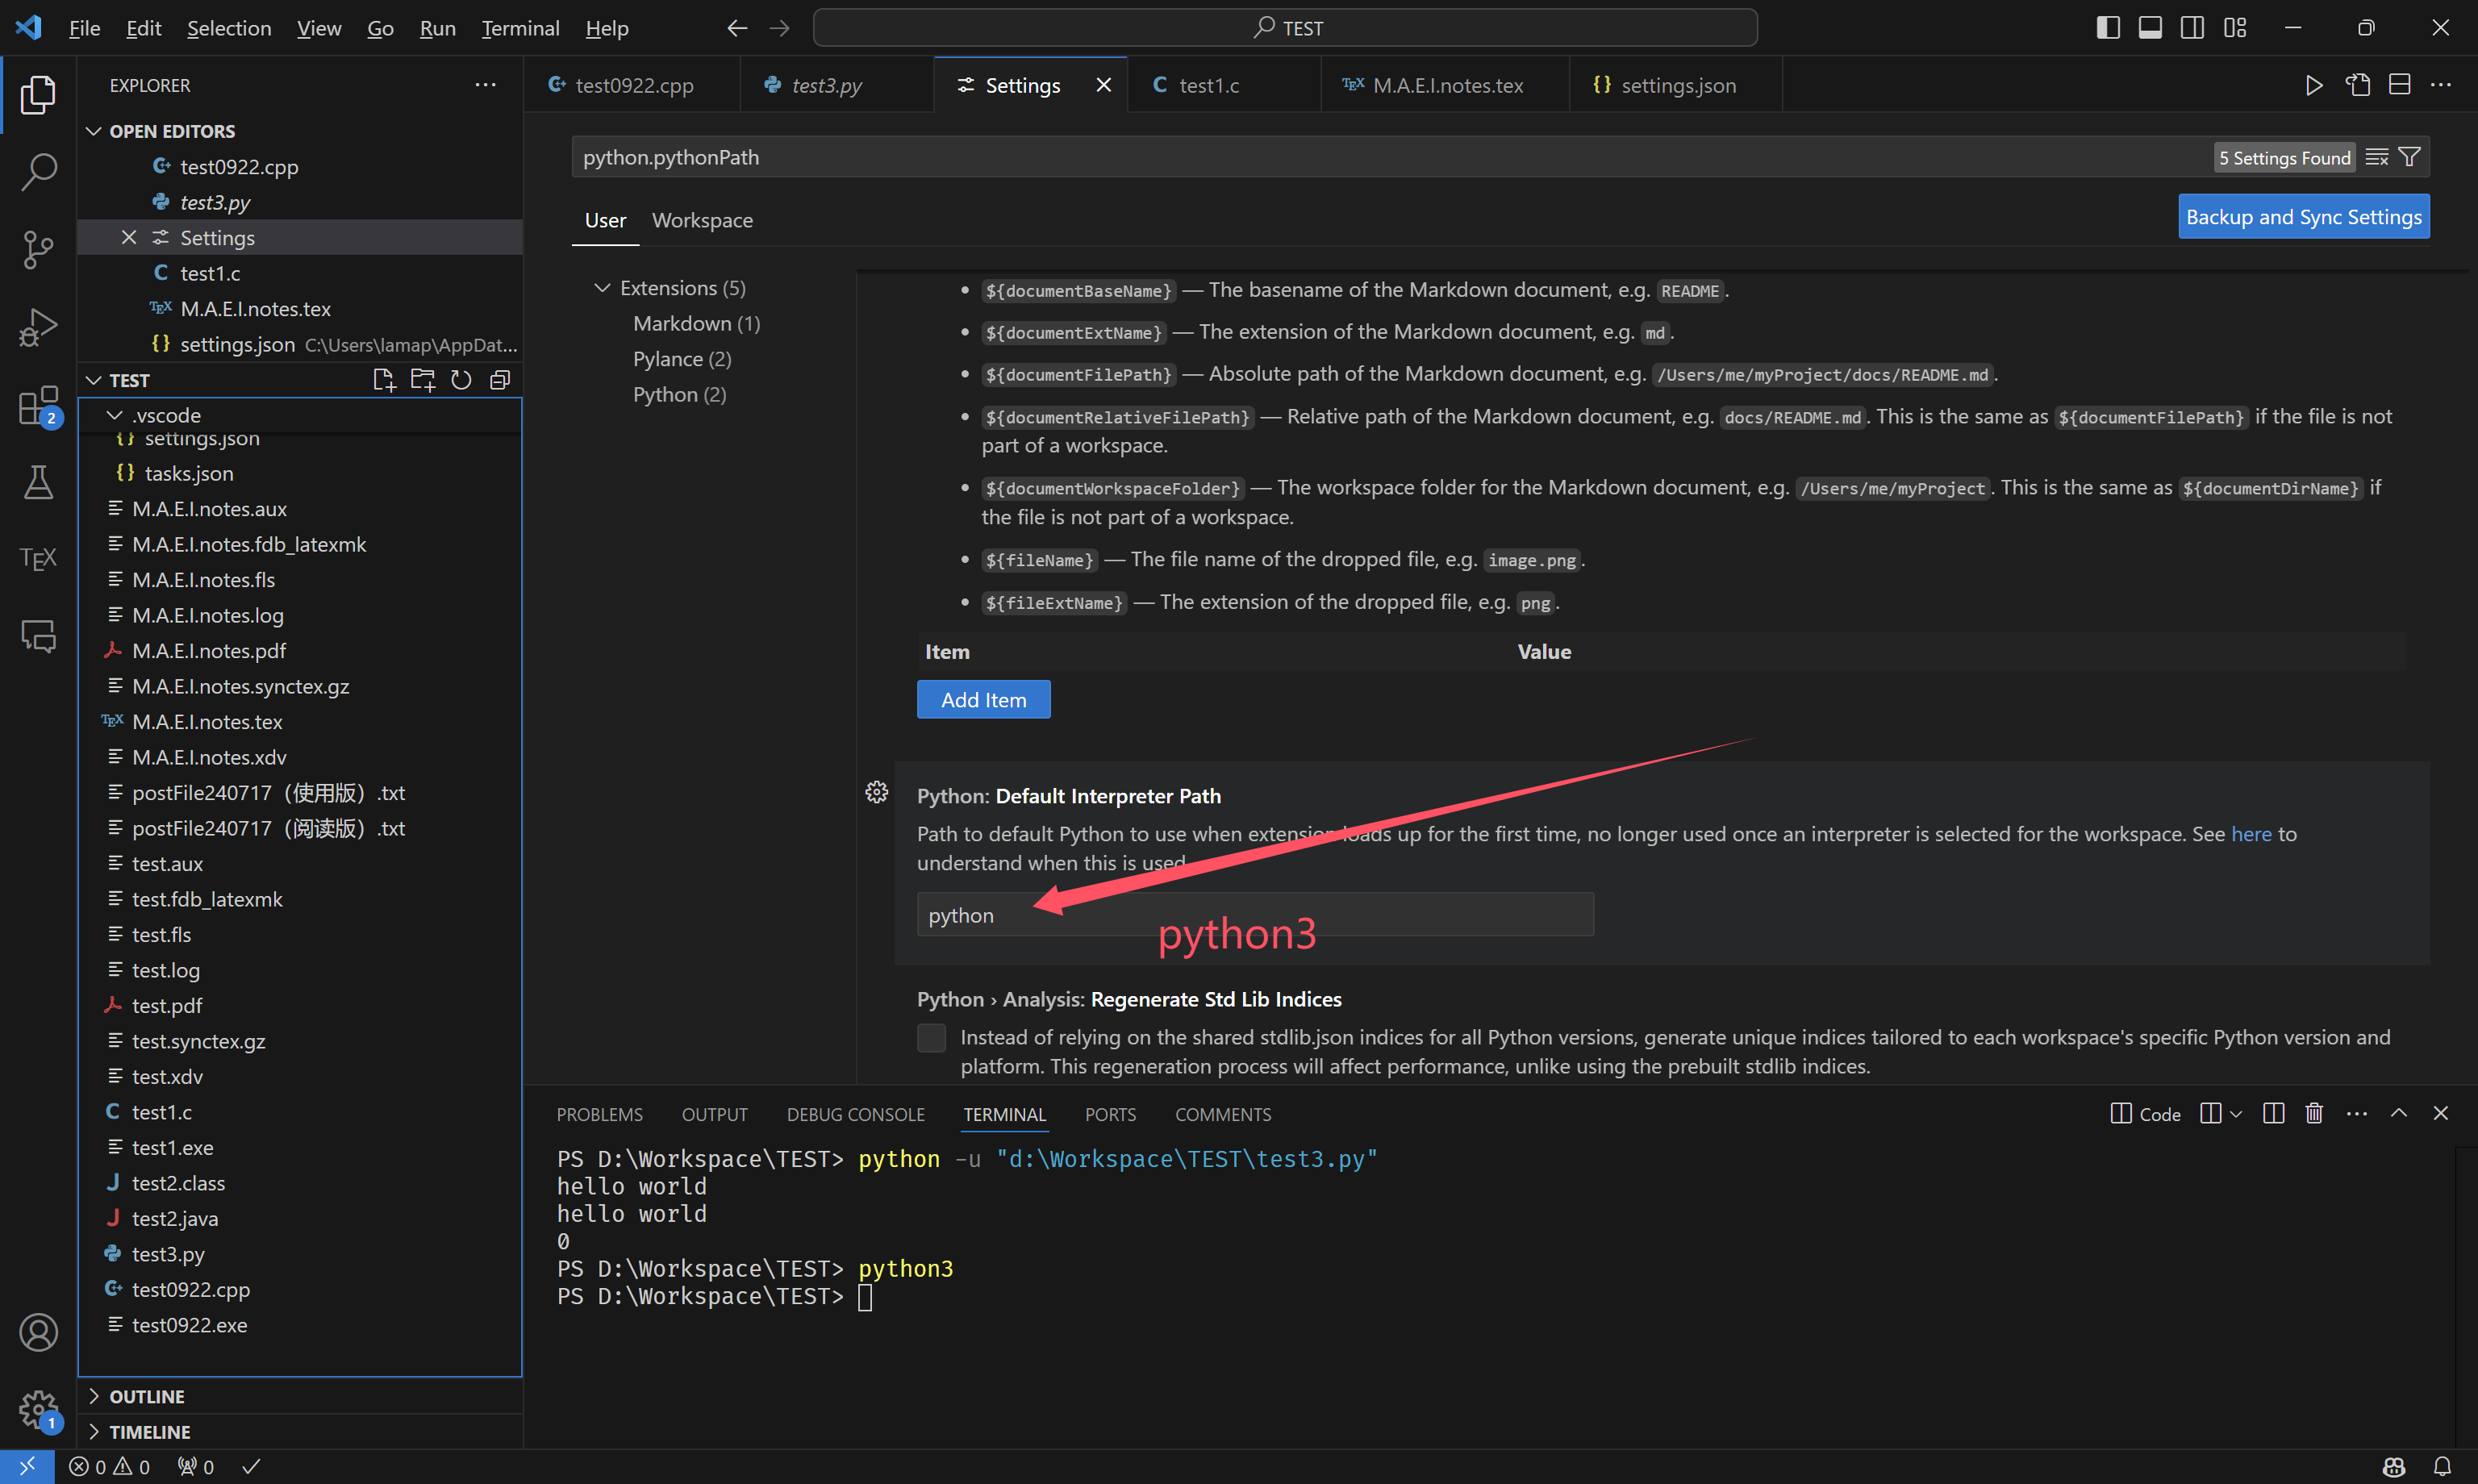Open terminal panel more actions ellipsis
2478x1484 pixels.
click(x=2357, y=1114)
